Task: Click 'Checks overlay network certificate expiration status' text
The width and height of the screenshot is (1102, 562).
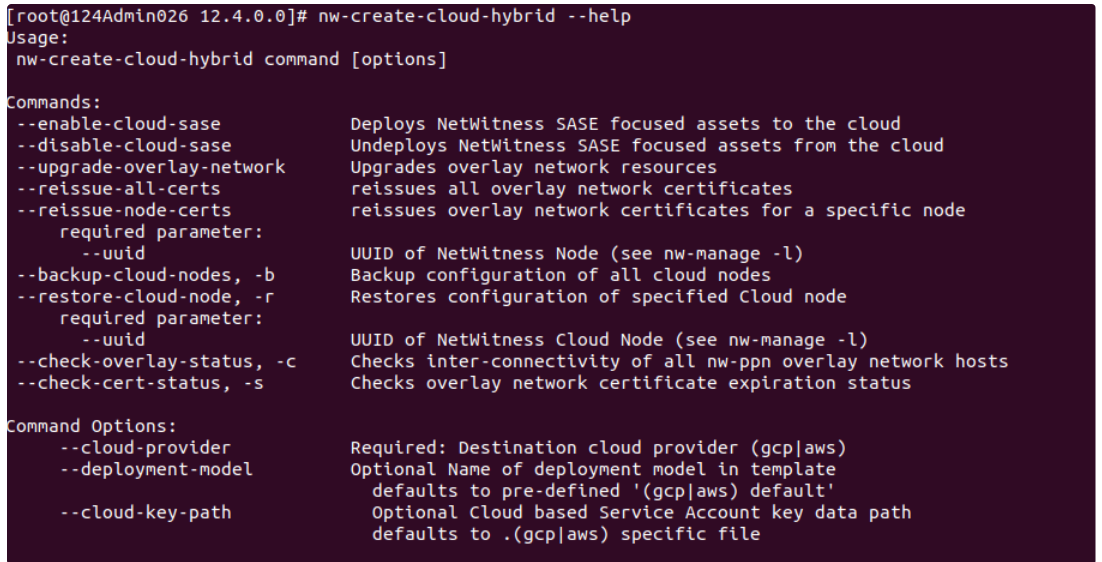Action: click(x=630, y=383)
